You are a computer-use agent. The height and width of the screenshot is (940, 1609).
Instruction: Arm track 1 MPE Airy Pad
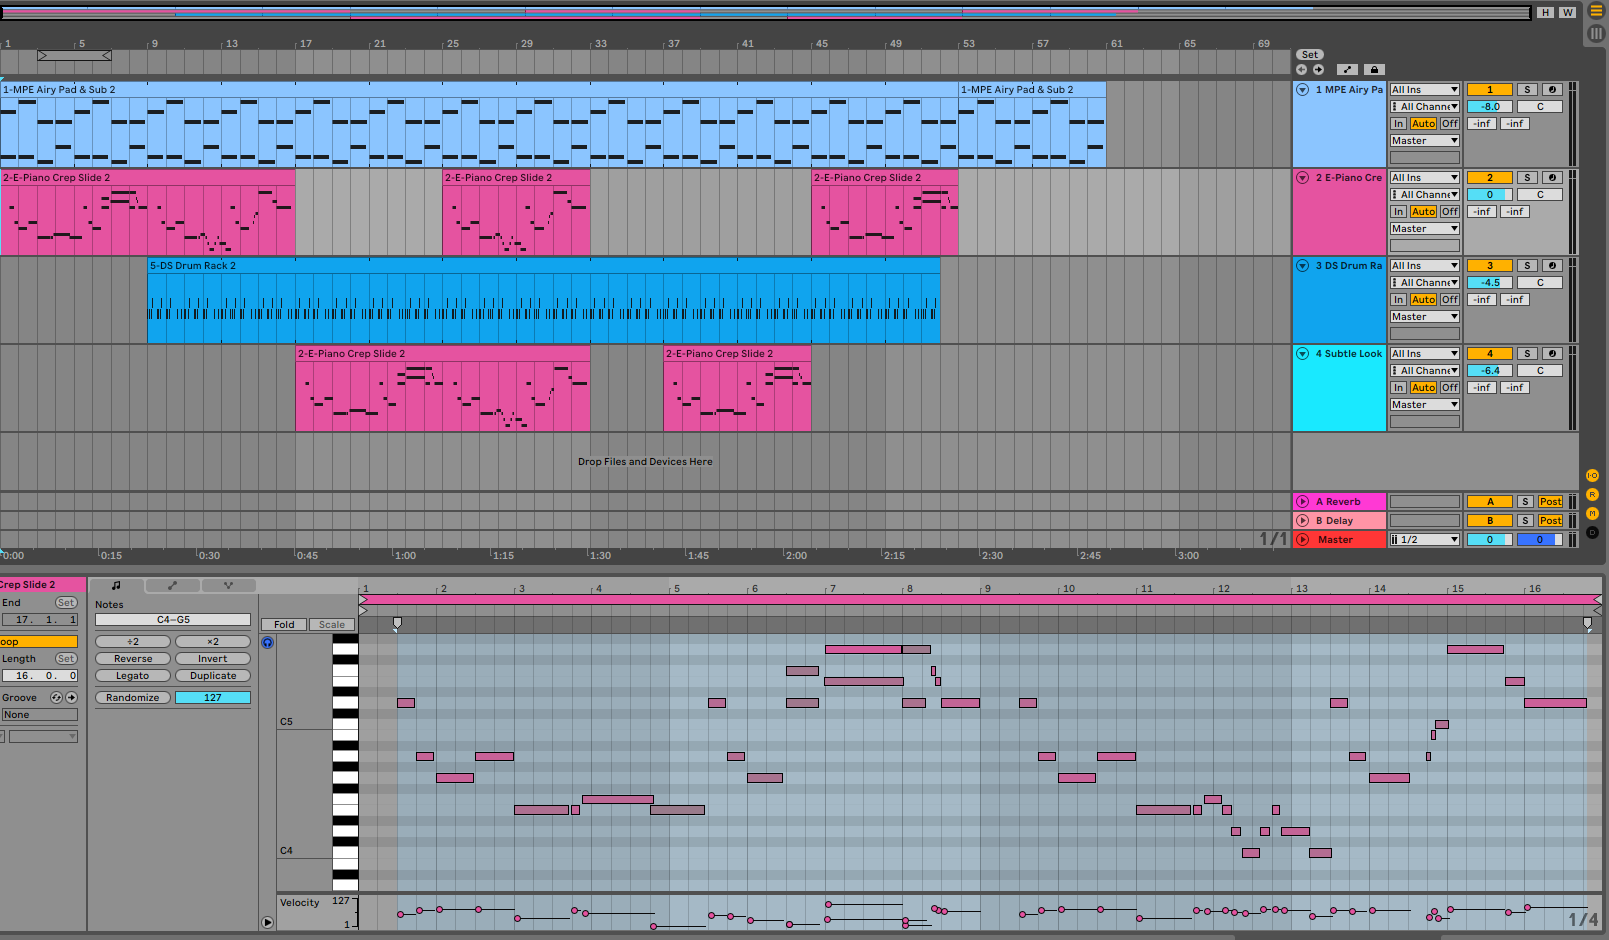(x=1551, y=90)
